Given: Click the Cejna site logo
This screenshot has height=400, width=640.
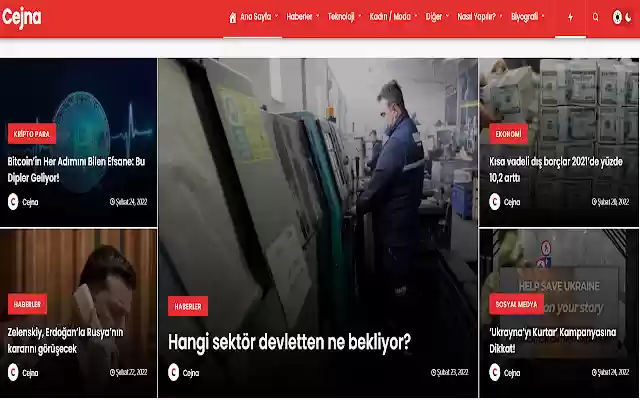Looking at the screenshot, I should pyautogui.click(x=22, y=18).
